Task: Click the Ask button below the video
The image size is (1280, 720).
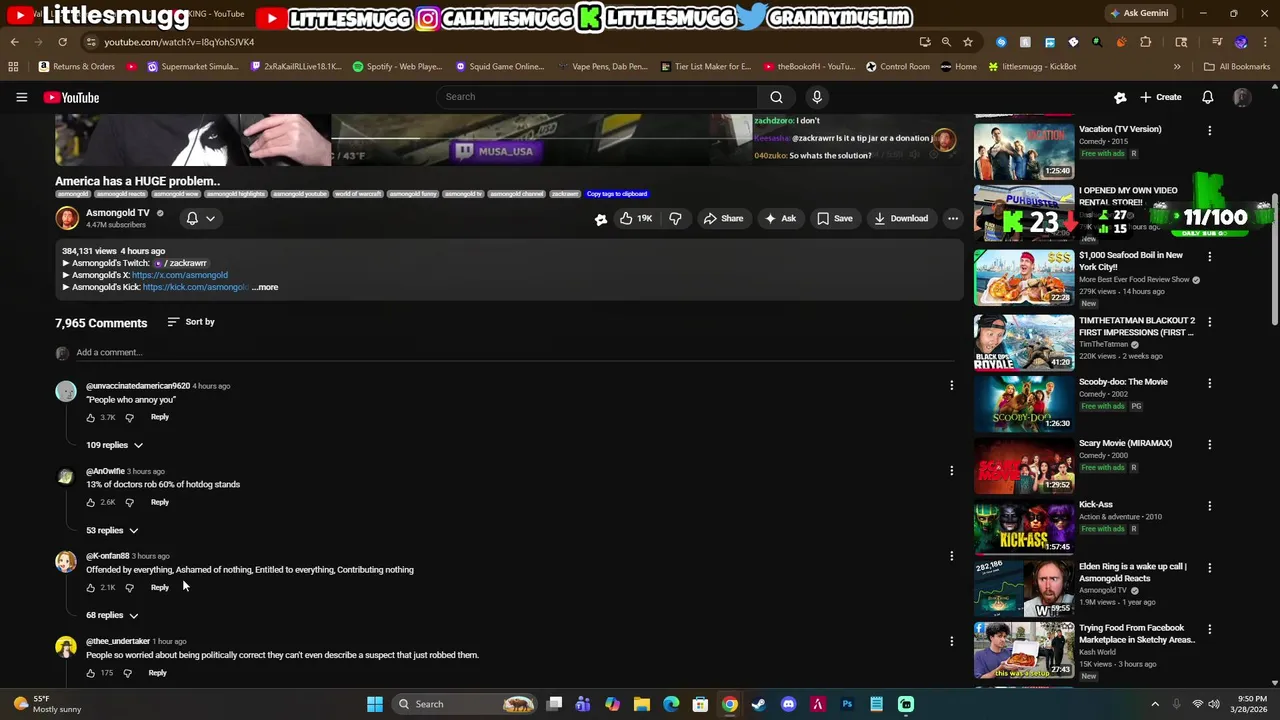Action: coord(779,218)
